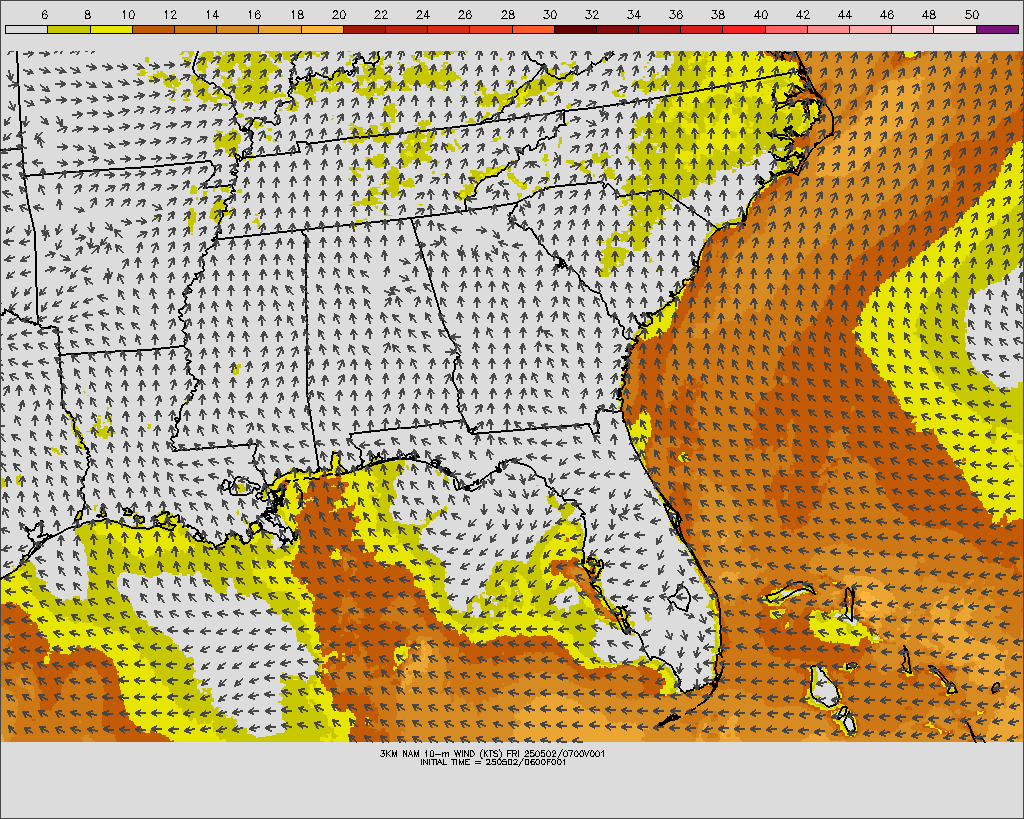Click the legend label "30"
Screen dimensions: 1024x819
tap(549, 14)
